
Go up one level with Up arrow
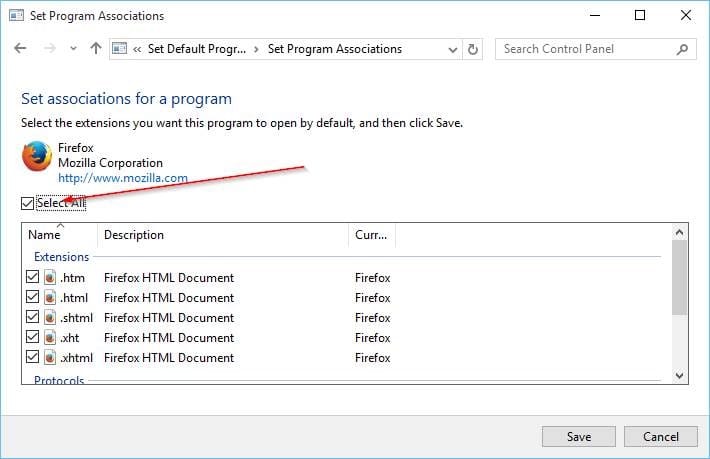coord(96,48)
